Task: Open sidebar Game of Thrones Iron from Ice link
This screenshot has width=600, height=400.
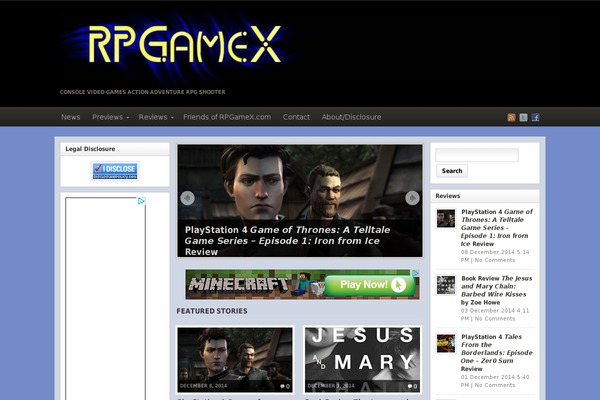Action: pyautogui.click(x=497, y=228)
